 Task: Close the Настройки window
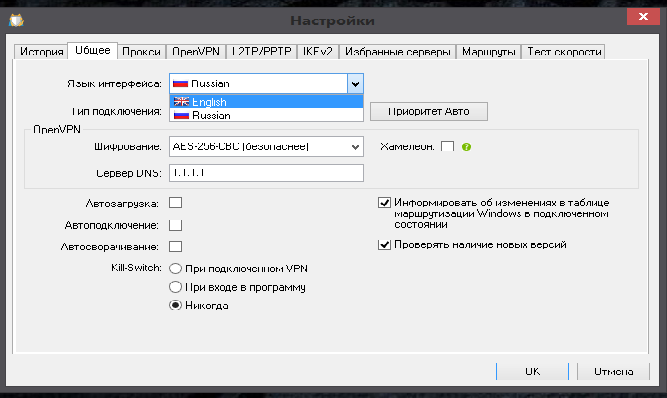(x=643, y=17)
